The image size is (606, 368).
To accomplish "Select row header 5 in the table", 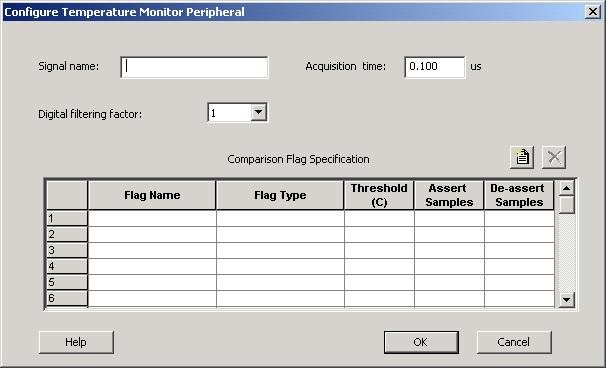I will tap(67, 282).
